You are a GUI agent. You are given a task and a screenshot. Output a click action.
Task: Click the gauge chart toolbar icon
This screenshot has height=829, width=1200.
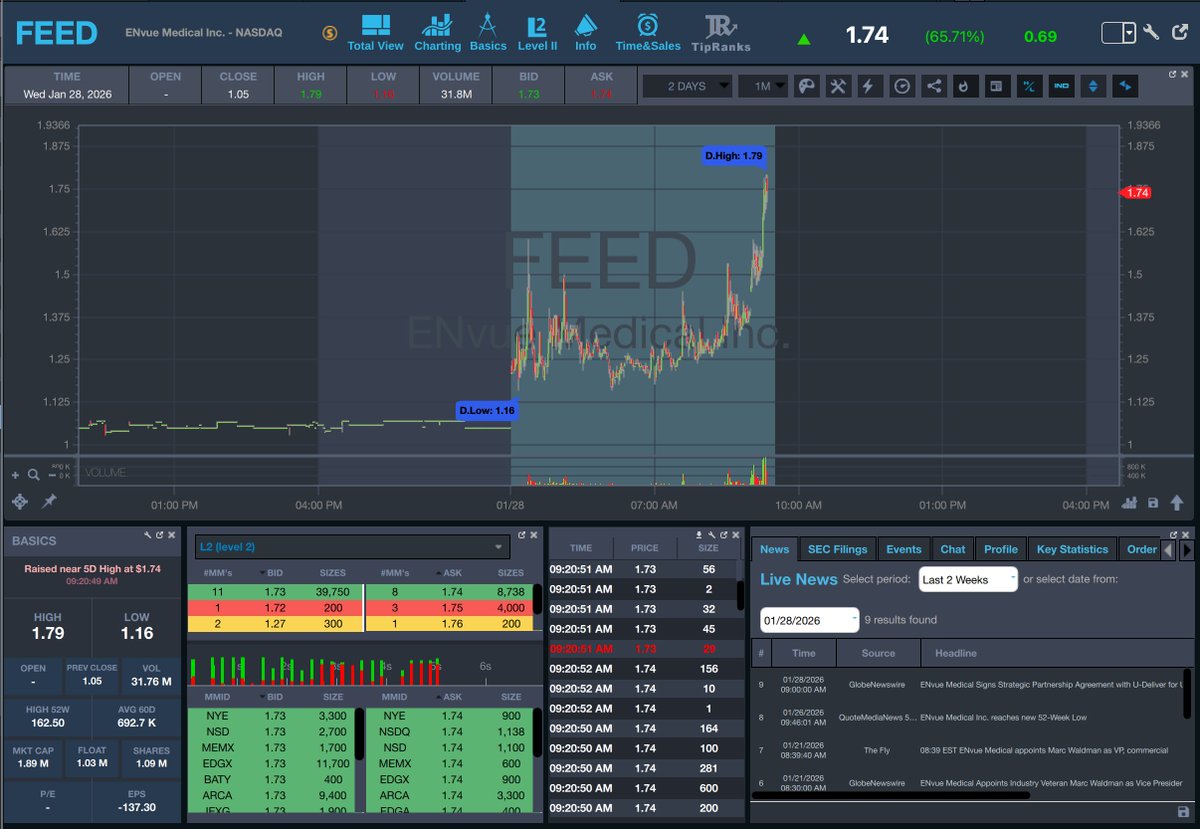tap(902, 86)
